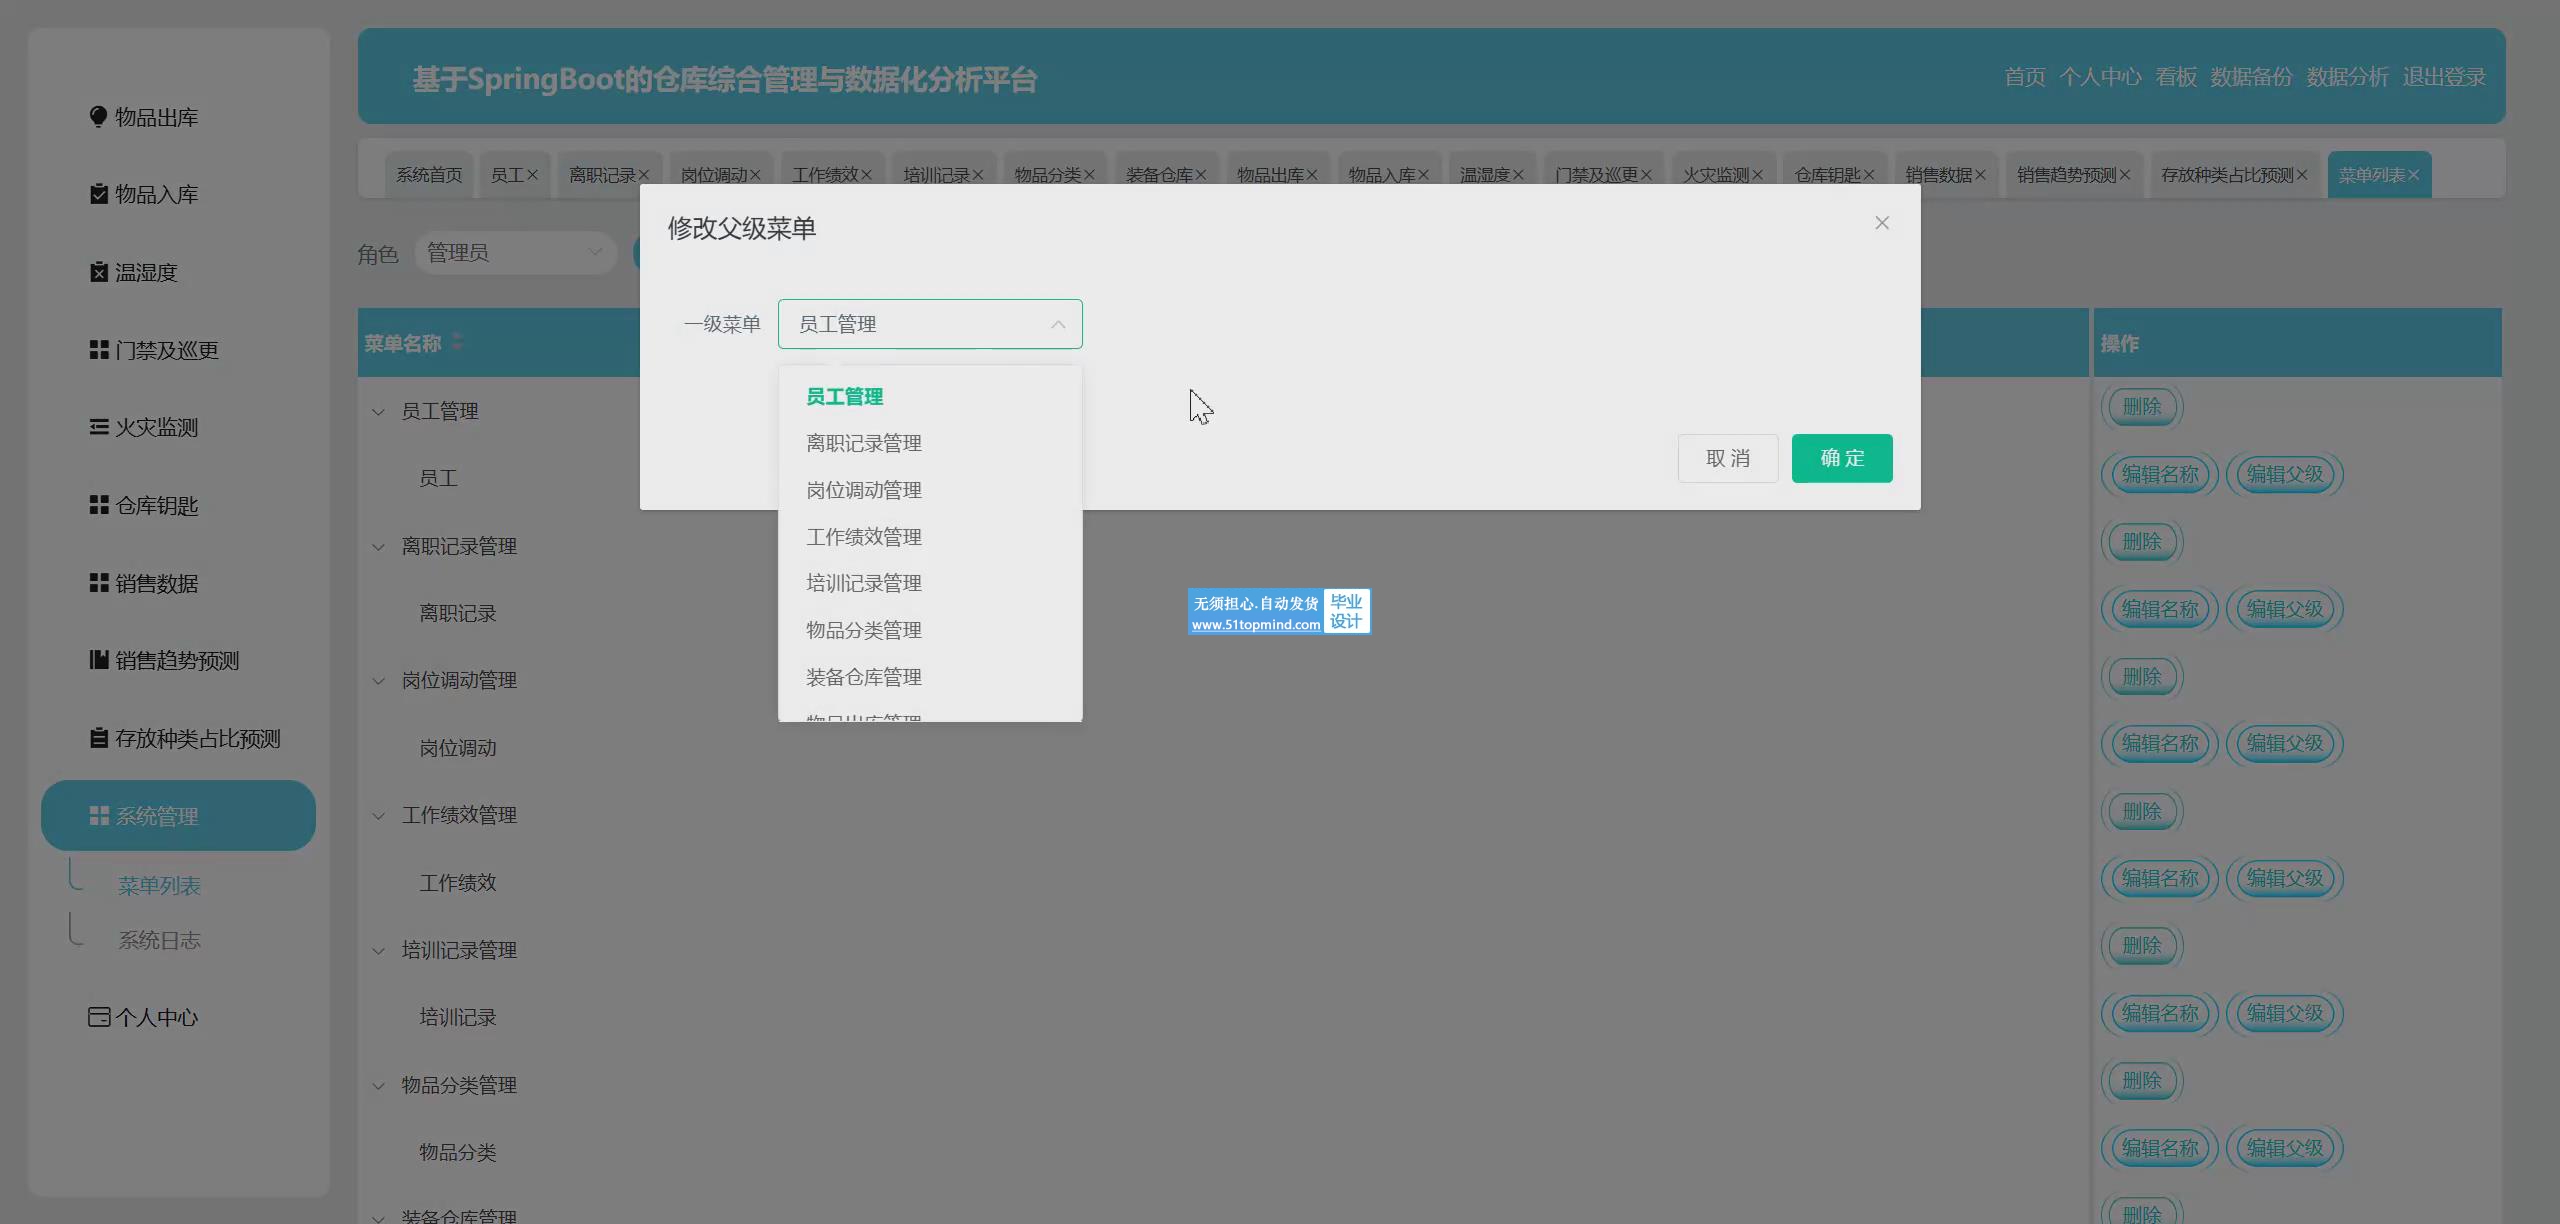Click the 个人中心 card icon in sidebar
Image resolution: width=2560 pixels, height=1224 pixels.
98,1017
